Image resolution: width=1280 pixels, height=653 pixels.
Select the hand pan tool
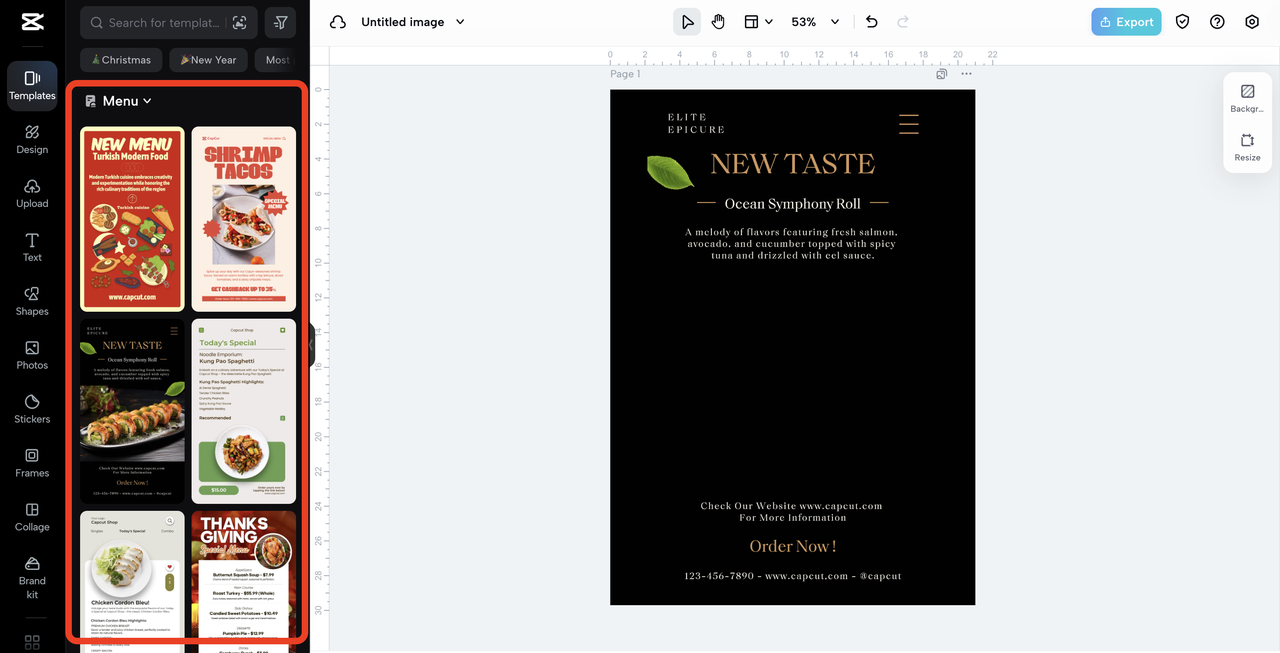coord(718,22)
